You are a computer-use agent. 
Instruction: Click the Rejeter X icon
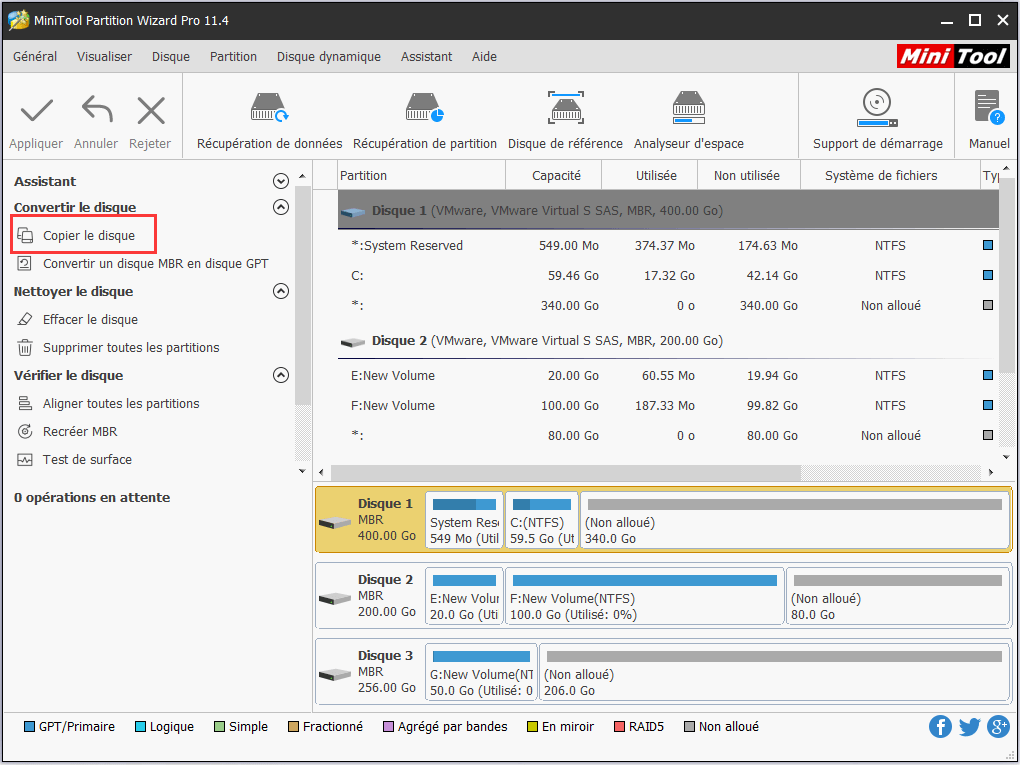pos(151,111)
